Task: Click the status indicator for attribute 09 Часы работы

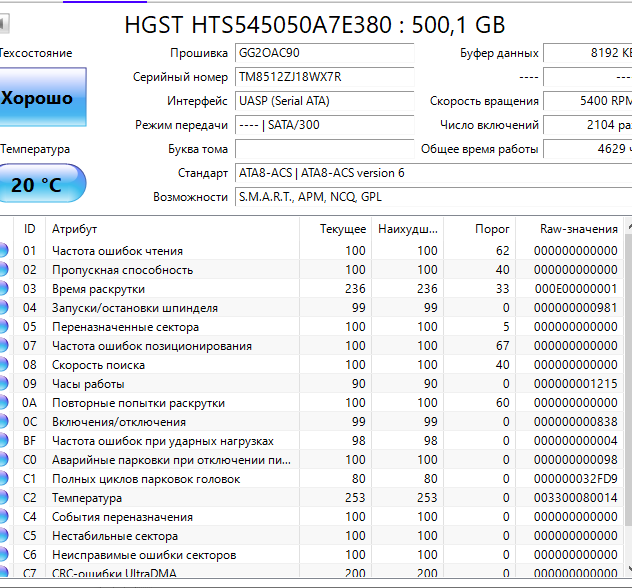Action: pyautogui.click(x=4, y=384)
